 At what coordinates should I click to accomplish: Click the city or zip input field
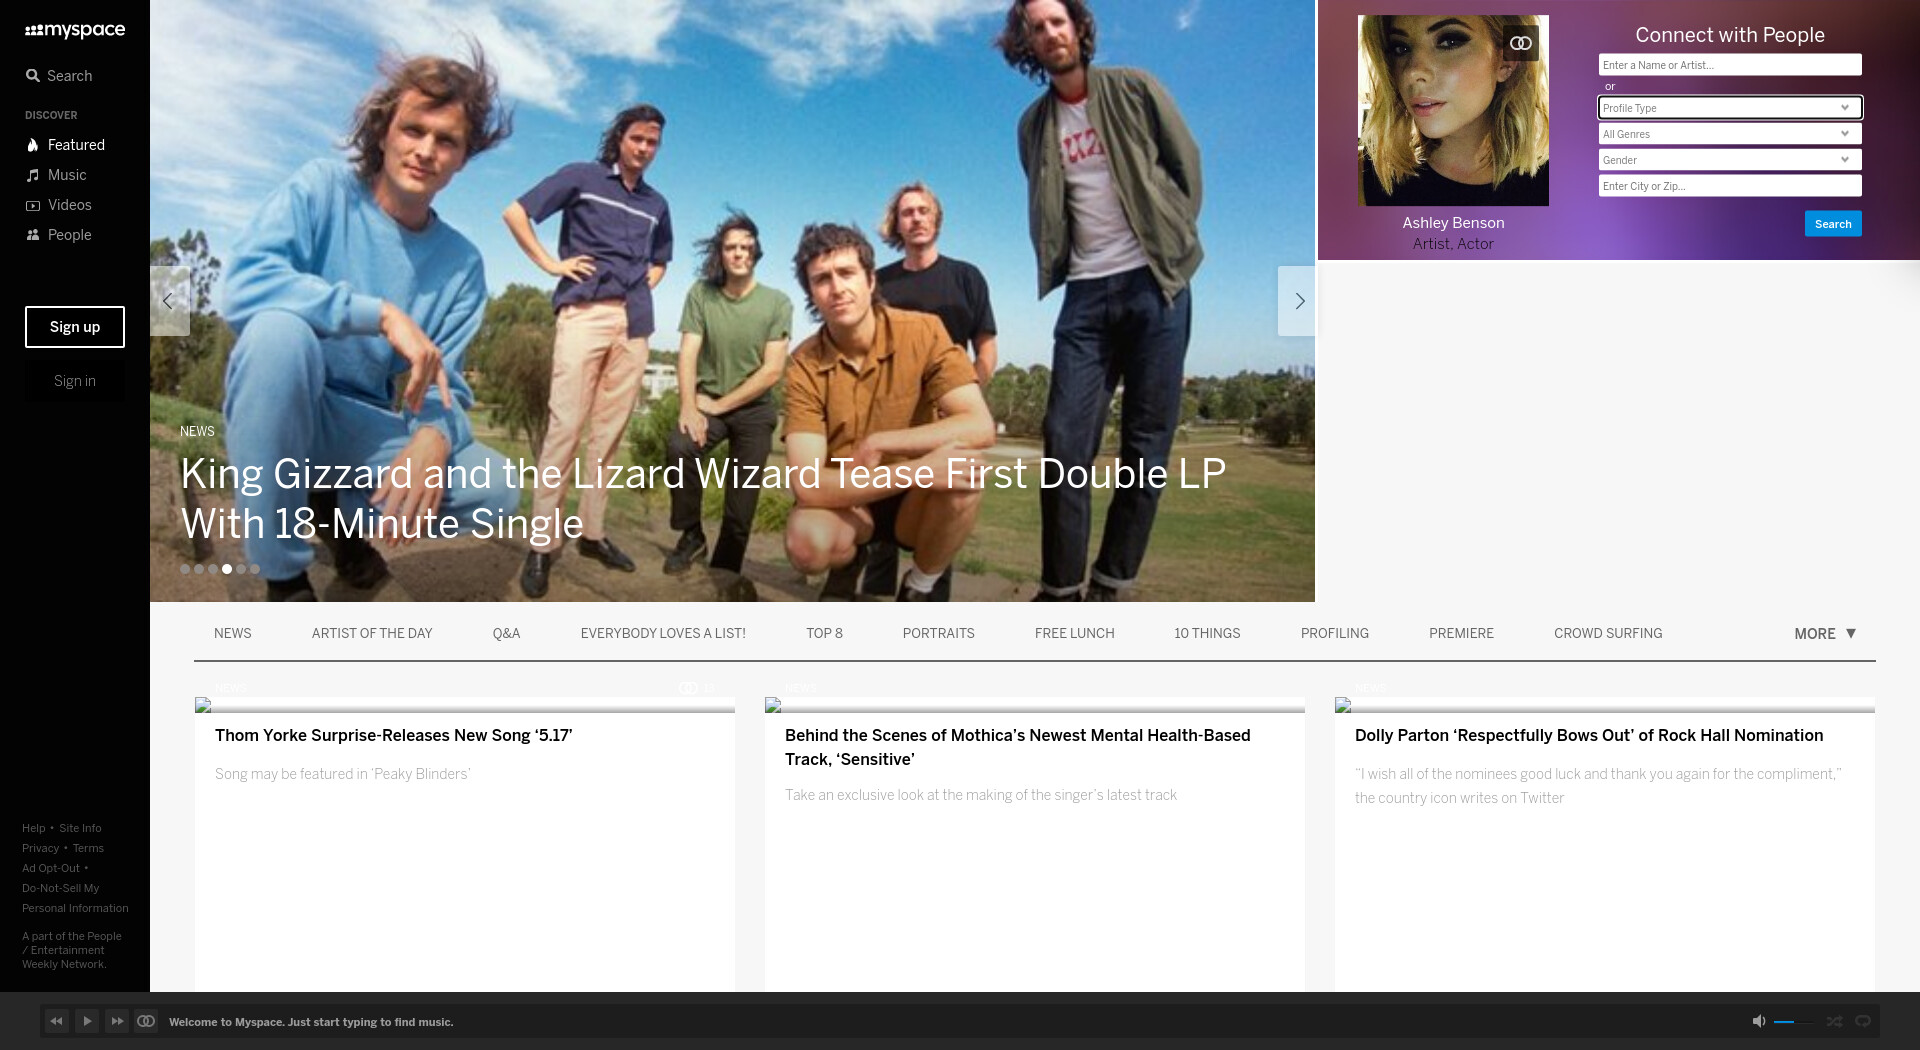(x=1730, y=186)
